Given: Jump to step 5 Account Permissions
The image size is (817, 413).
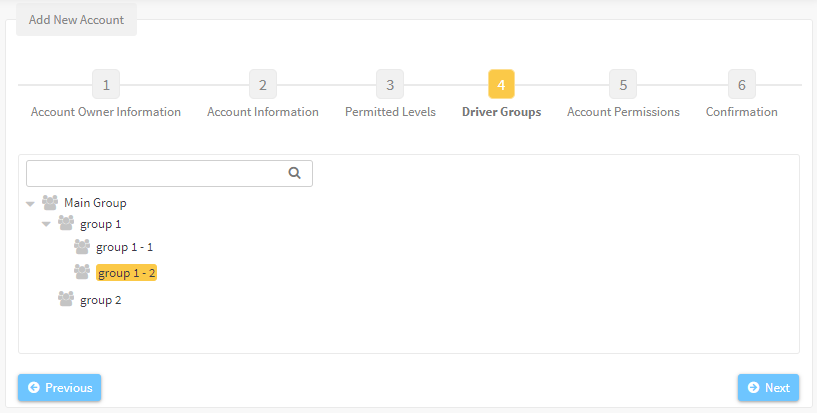Looking at the screenshot, I should [x=623, y=84].
